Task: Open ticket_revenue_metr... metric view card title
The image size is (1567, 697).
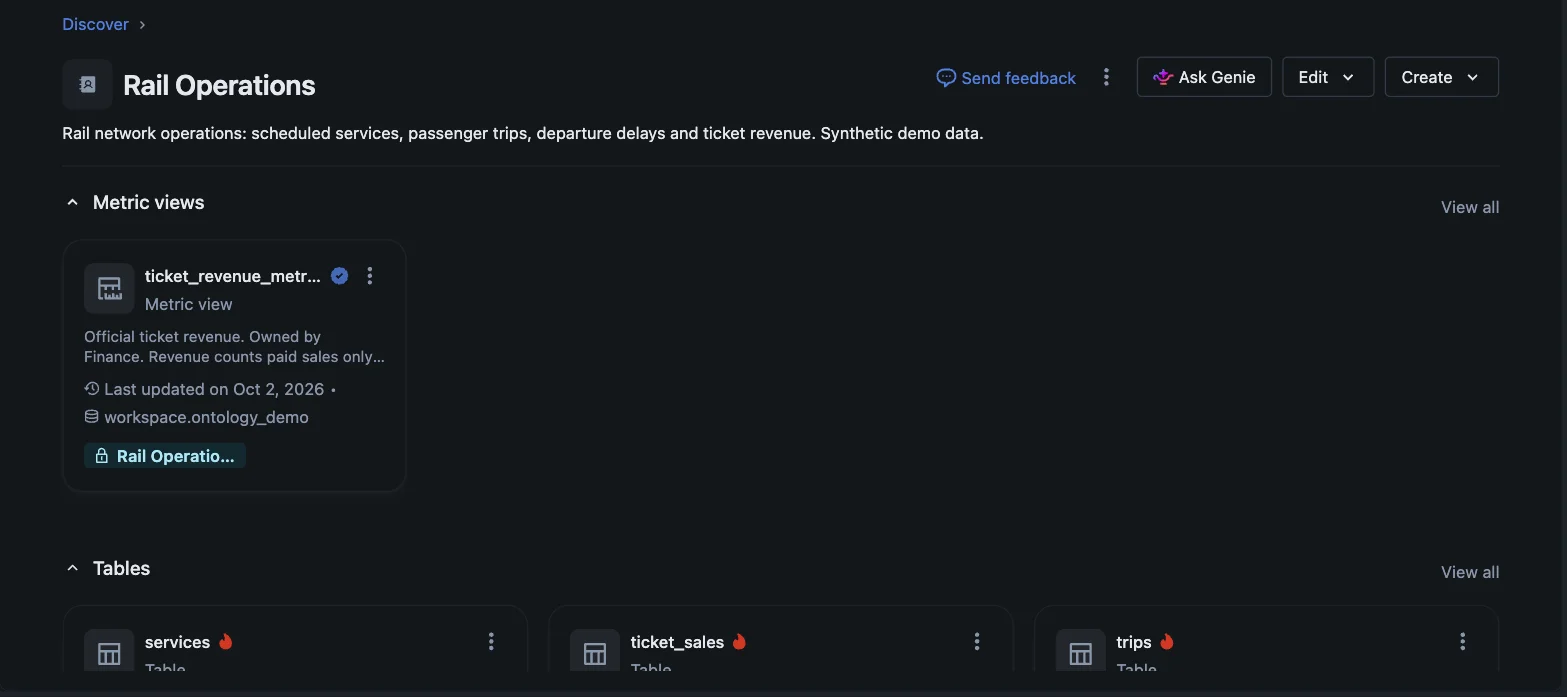Action: 233,276
